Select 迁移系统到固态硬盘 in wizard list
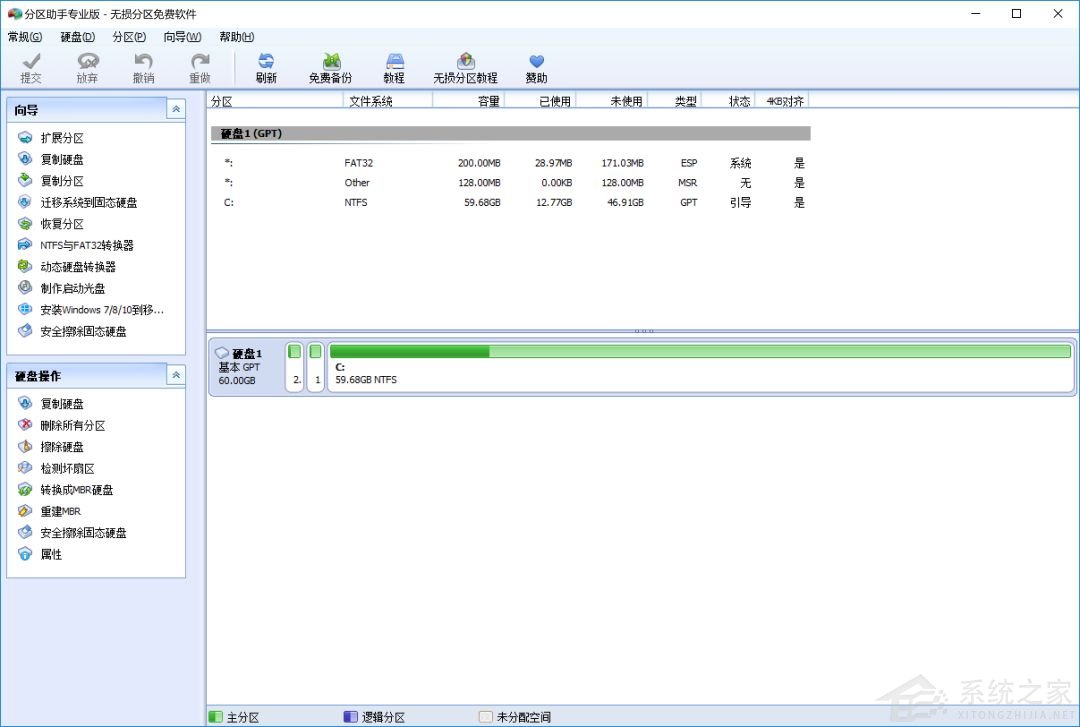 click(x=88, y=202)
